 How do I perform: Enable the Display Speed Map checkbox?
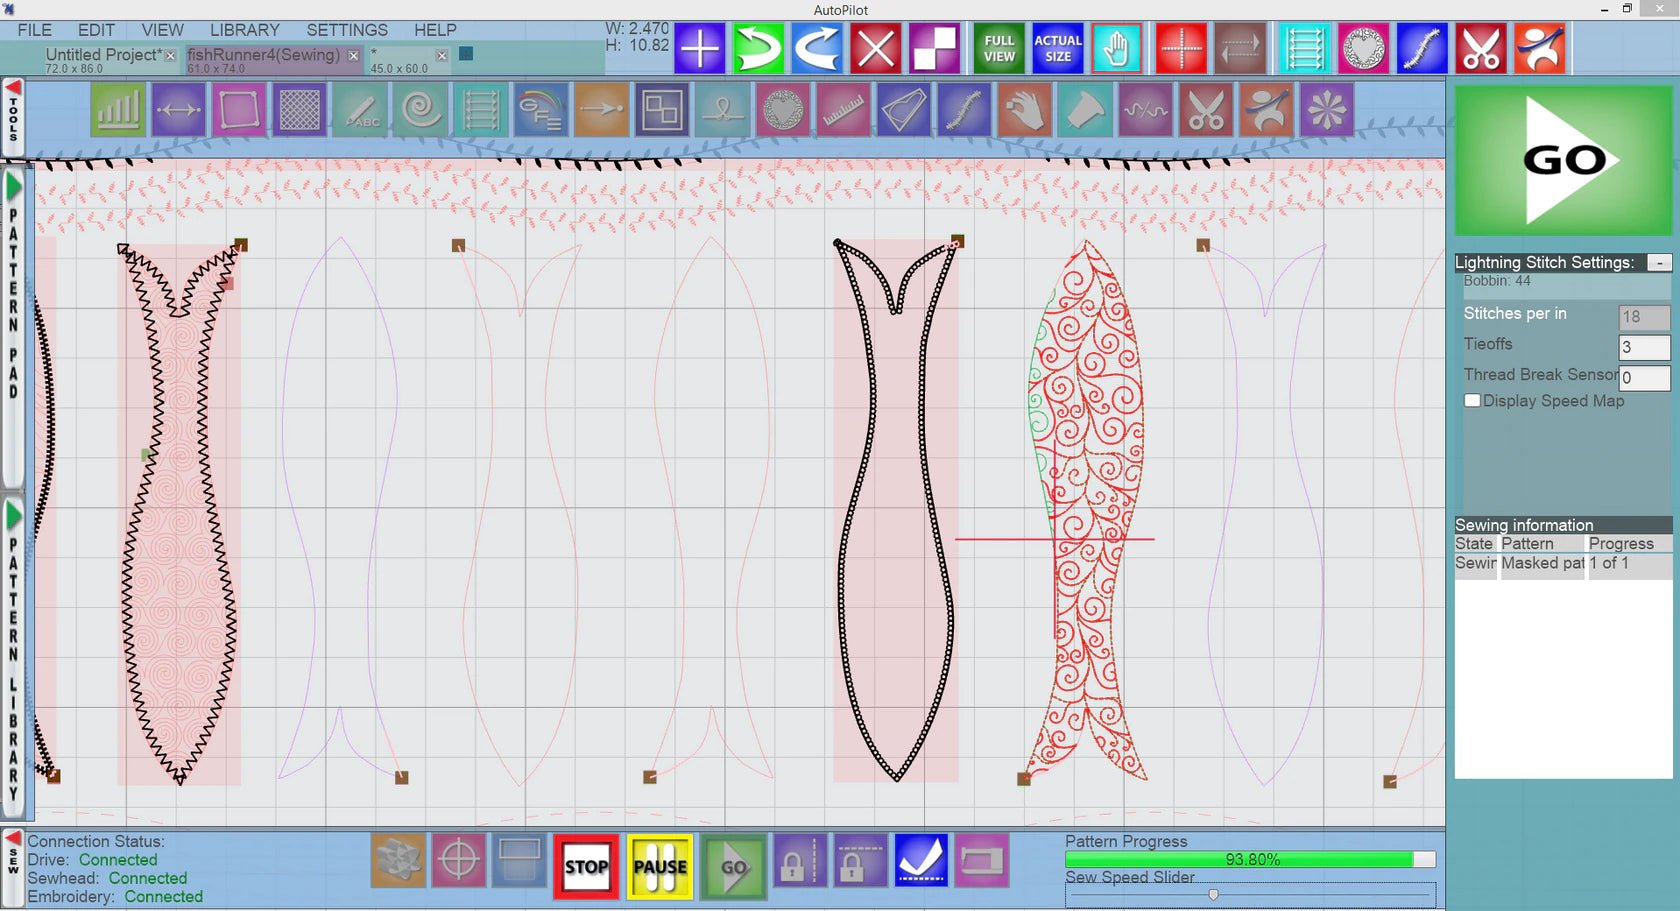1472,401
